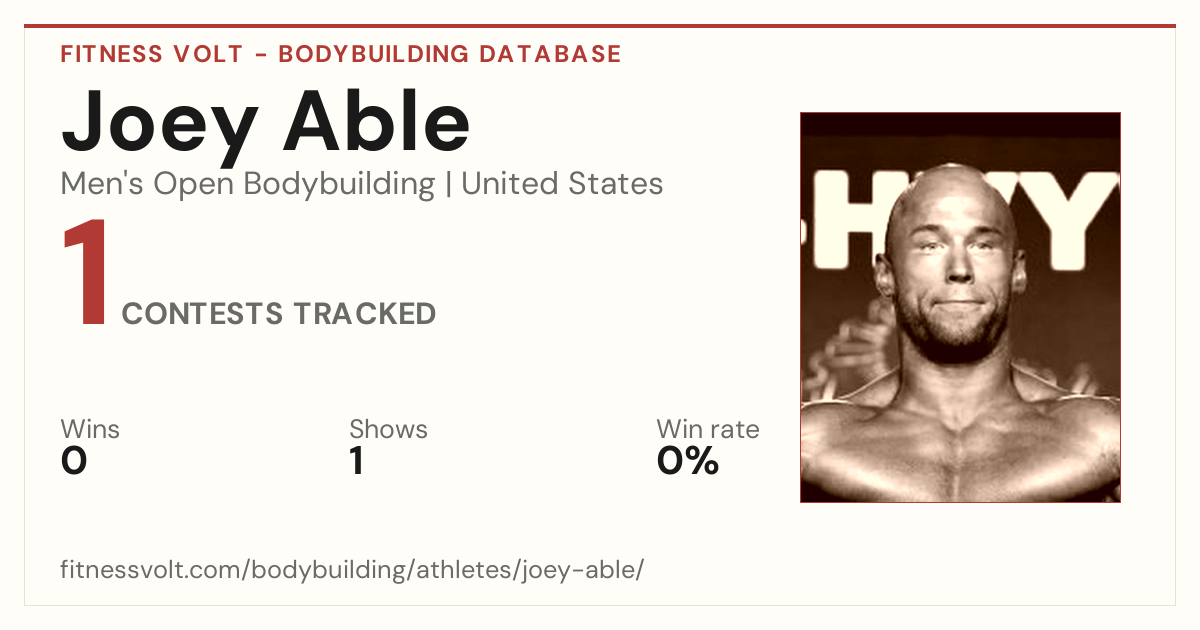Click the Wins value 0
1200x630 pixels.
(x=74, y=461)
